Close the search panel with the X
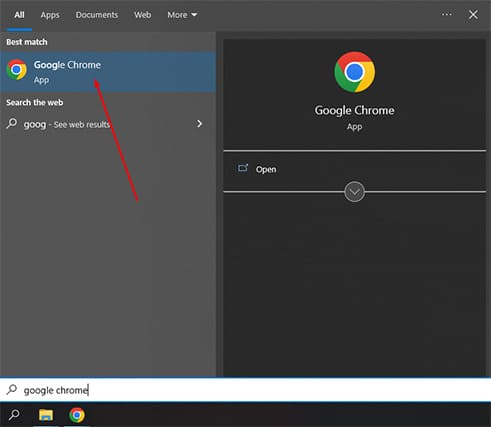 click(473, 15)
